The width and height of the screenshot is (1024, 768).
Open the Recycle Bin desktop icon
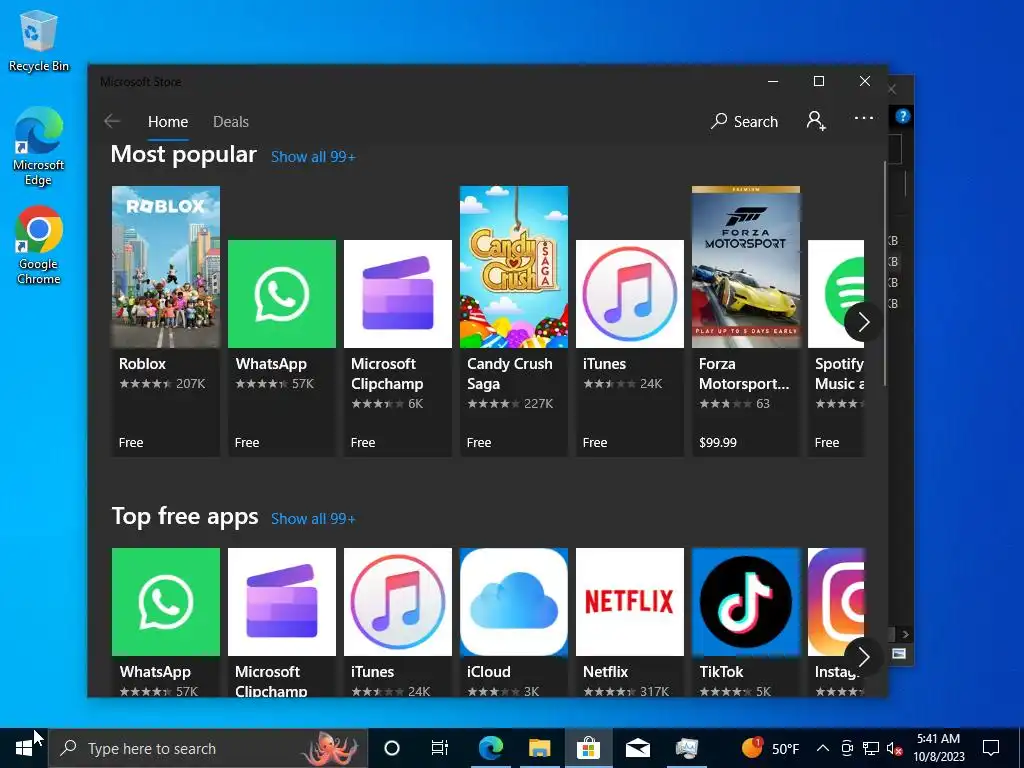39,40
